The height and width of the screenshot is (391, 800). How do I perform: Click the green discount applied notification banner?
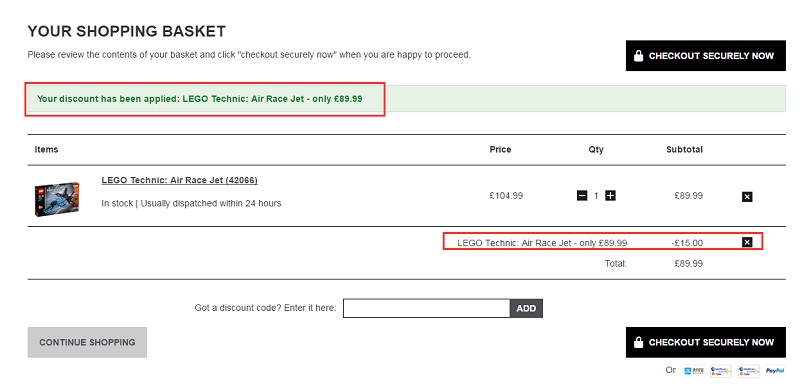pos(407,99)
